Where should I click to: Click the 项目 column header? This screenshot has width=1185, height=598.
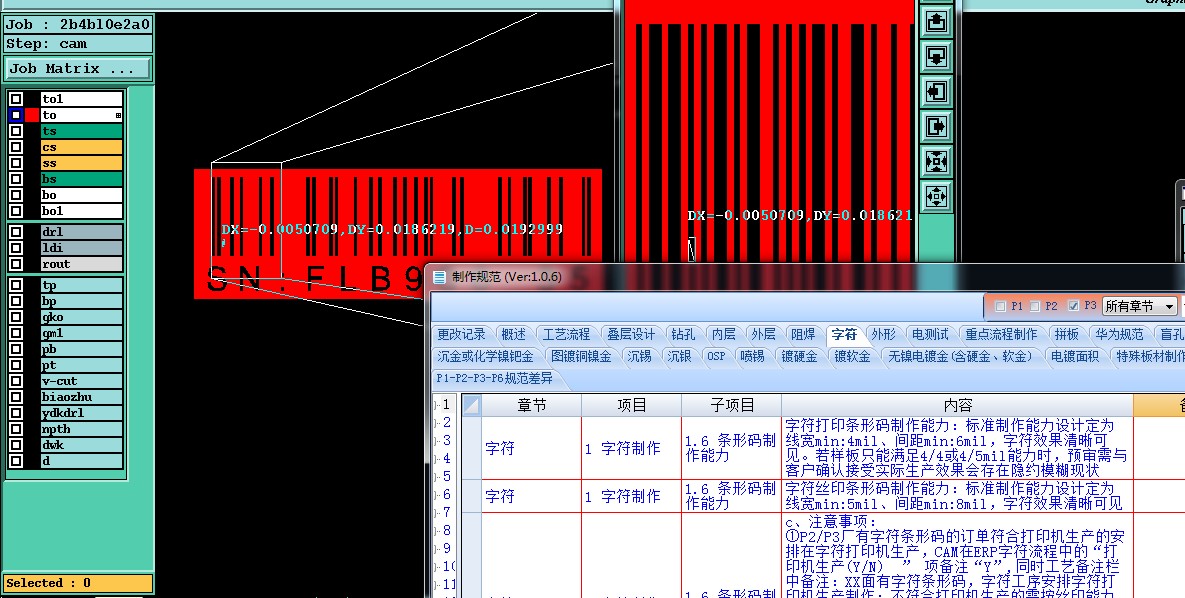[632, 406]
